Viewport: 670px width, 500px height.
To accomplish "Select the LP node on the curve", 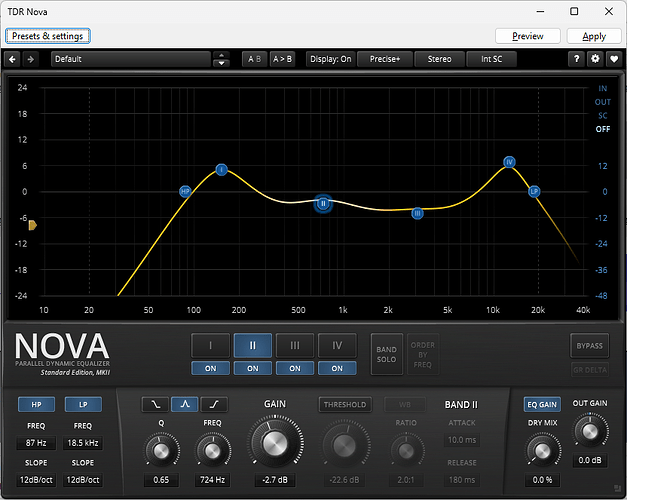I will (x=534, y=191).
